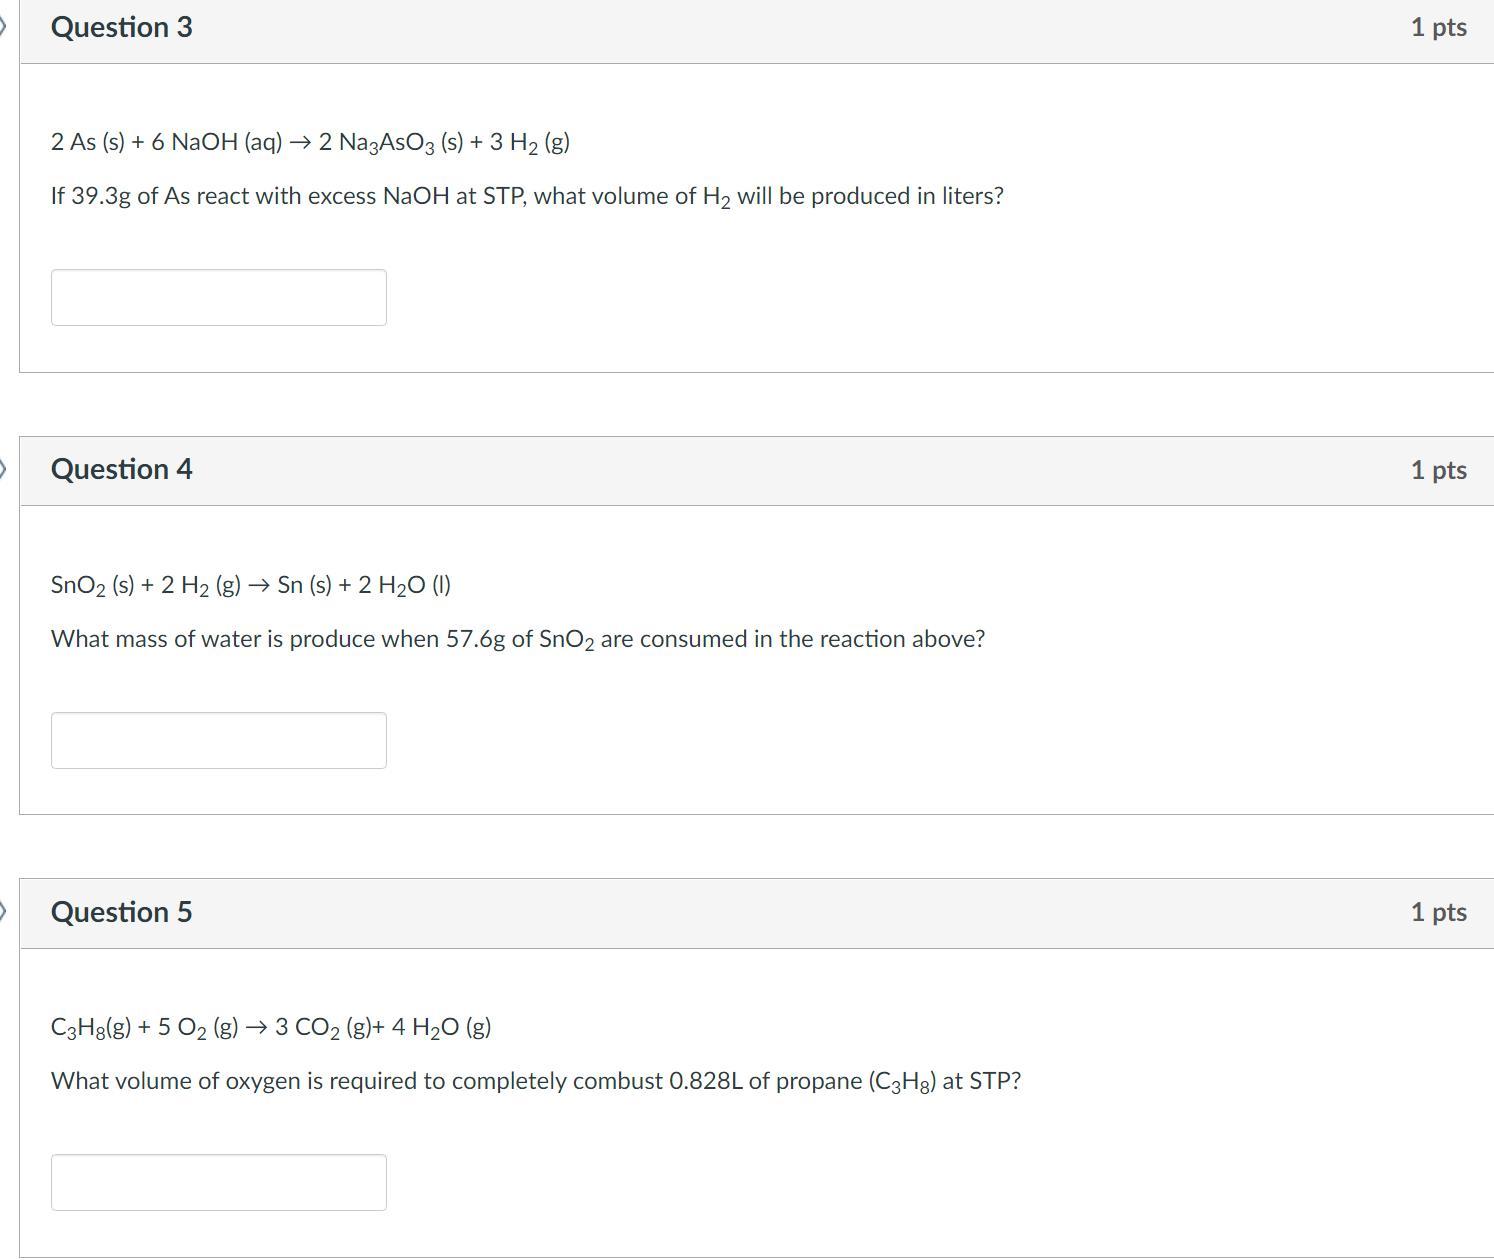Click the 1 pts label on Question 3
Viewport: 1494px width, 1260px height.
point(1438,27)
